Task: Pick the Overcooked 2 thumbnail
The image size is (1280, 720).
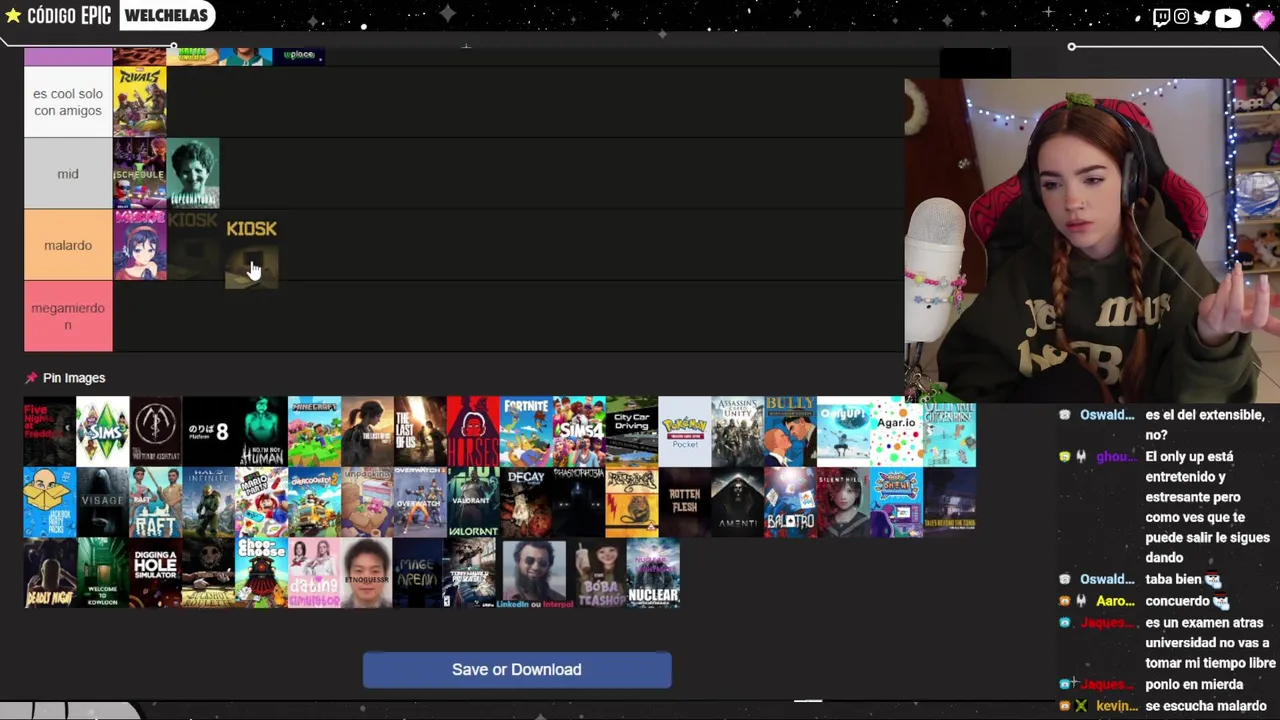Action: click(x=314, y=503)
